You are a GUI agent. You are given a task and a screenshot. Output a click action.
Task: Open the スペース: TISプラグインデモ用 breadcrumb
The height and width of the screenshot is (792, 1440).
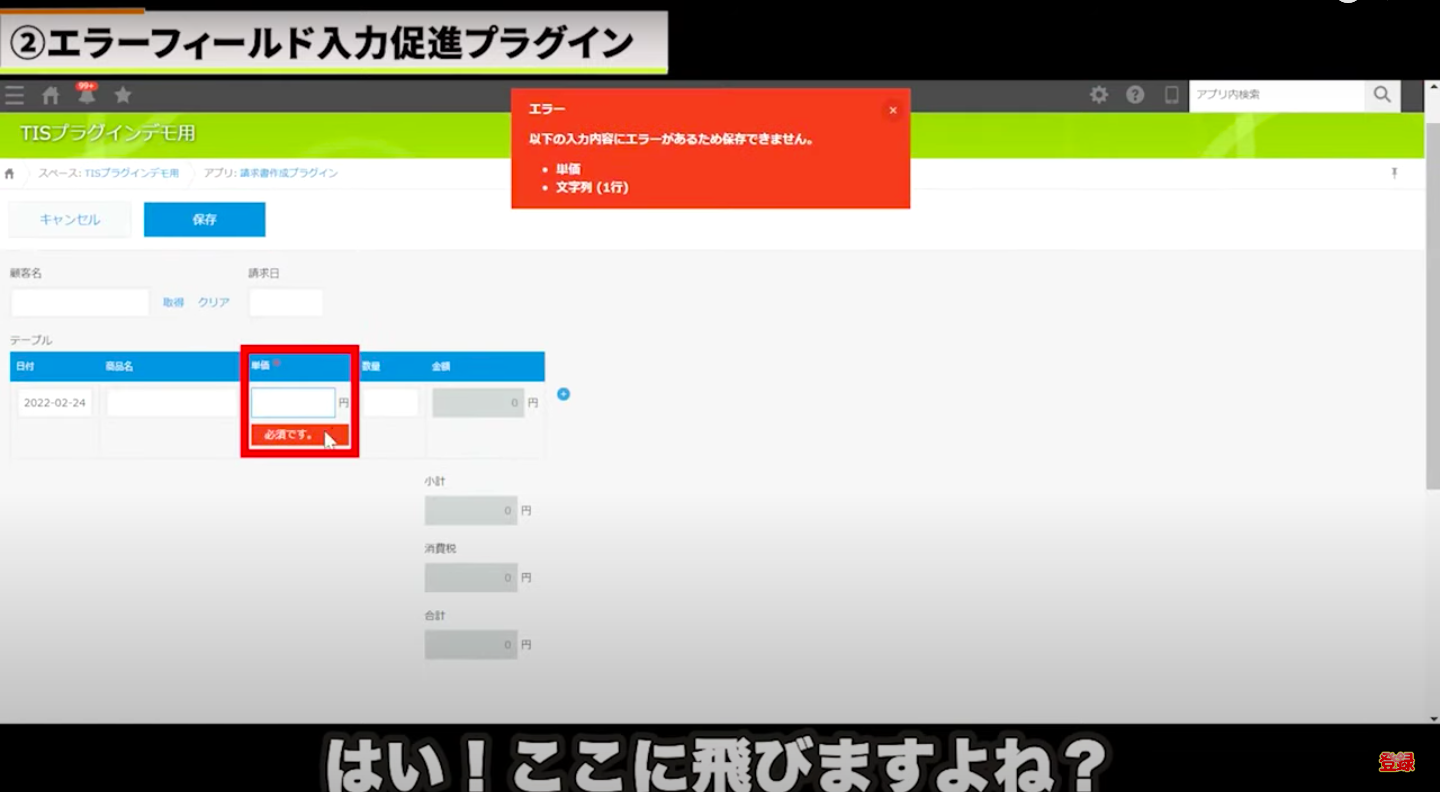109,173
